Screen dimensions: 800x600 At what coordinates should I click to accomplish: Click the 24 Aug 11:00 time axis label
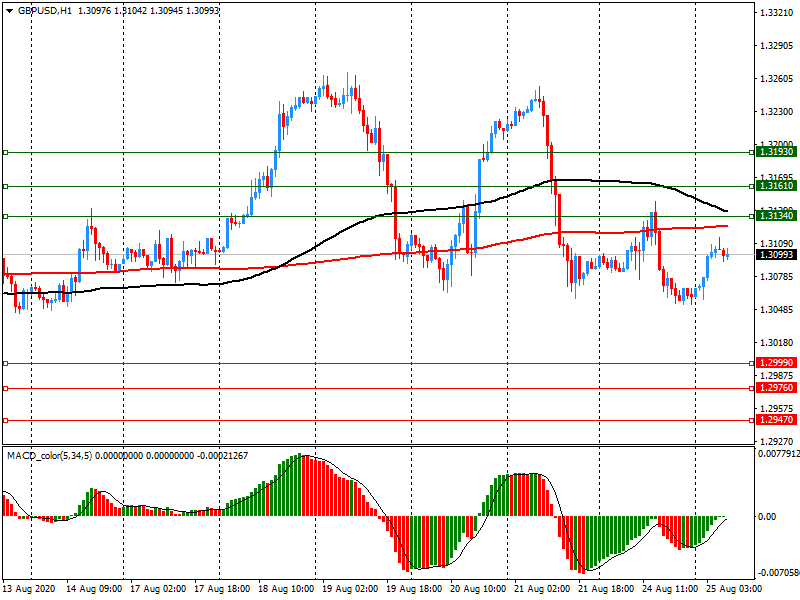click(670, 589)
